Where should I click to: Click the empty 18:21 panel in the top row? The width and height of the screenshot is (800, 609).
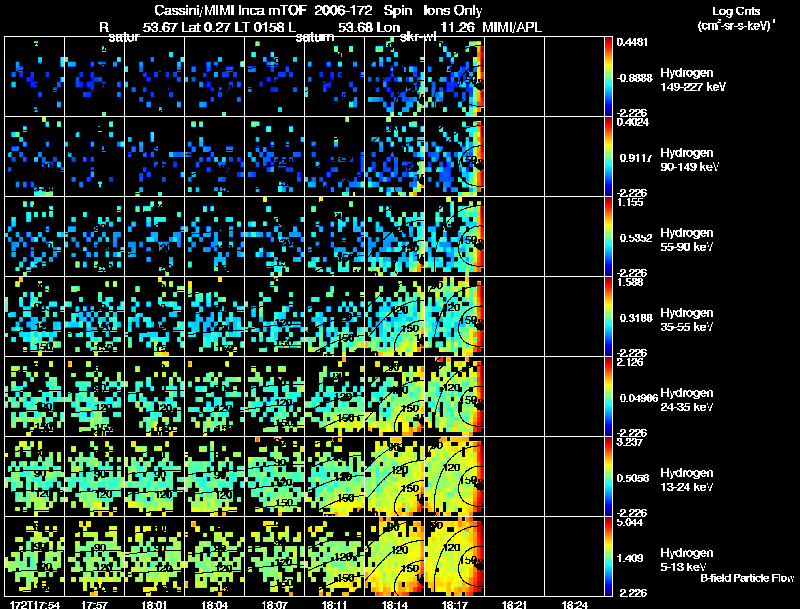514,77
